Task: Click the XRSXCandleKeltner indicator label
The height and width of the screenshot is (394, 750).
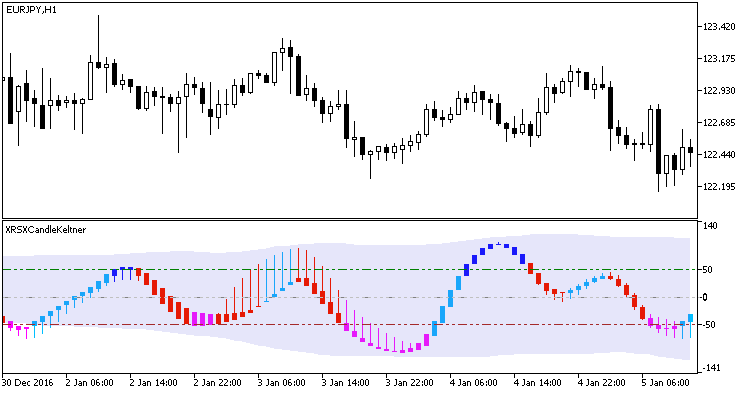Action: click(46, 230)
